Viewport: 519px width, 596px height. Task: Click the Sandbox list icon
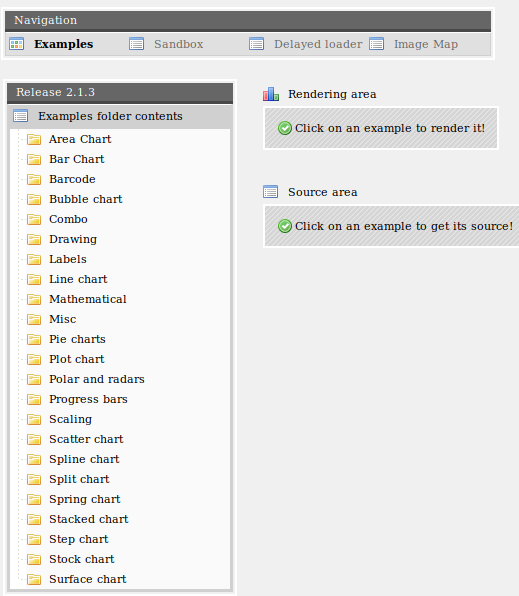click(x=136, y=44)
